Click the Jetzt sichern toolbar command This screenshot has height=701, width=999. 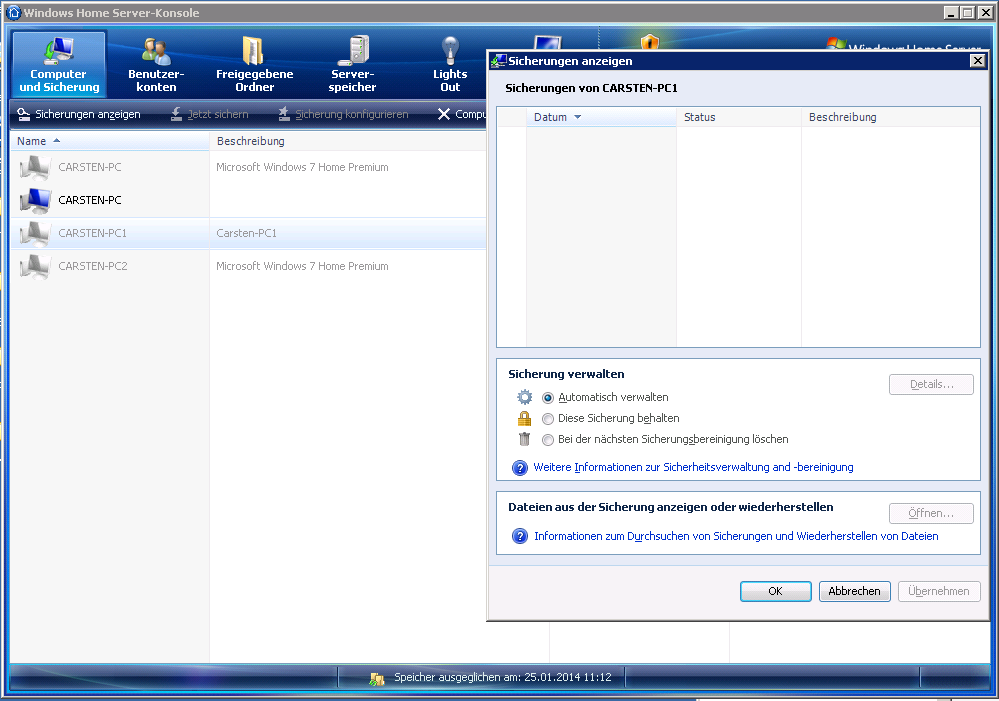coord(210,114)
